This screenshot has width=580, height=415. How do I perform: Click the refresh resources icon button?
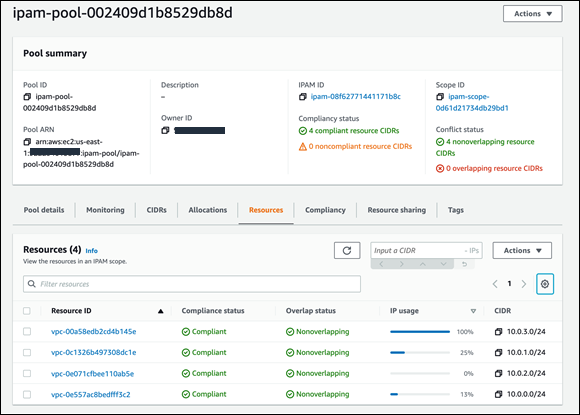[347, 250]
